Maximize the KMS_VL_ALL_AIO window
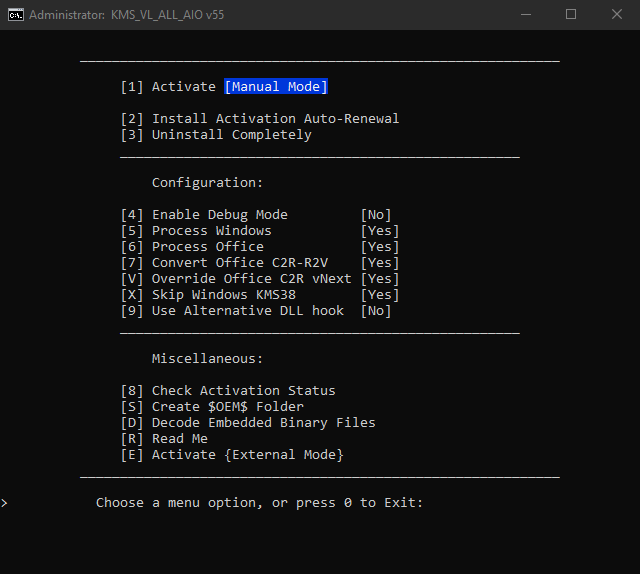Screen dimensions: 640x574 click(571, 15)
